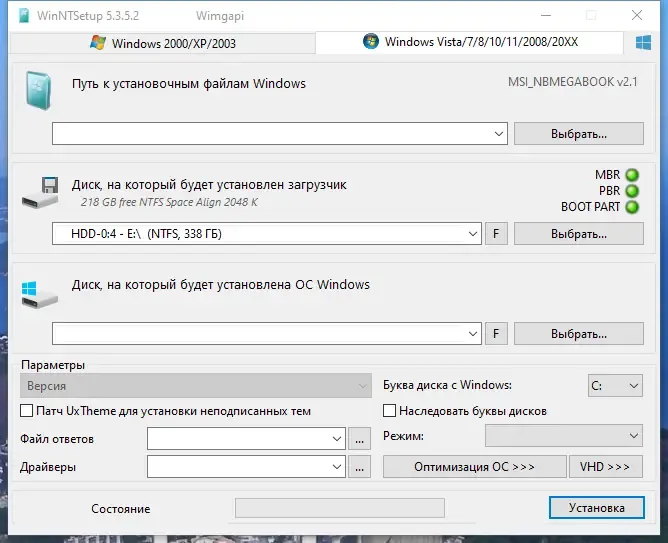This screenshot has width=668, height=543.
Task: Minimize the WinNTSetup window
Action: (546, 15)
